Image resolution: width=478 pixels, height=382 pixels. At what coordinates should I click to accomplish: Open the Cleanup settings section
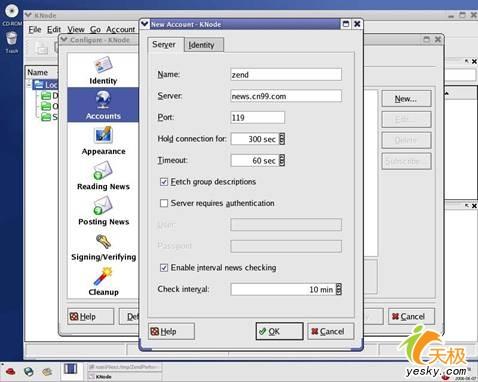(x=103, y=282)
